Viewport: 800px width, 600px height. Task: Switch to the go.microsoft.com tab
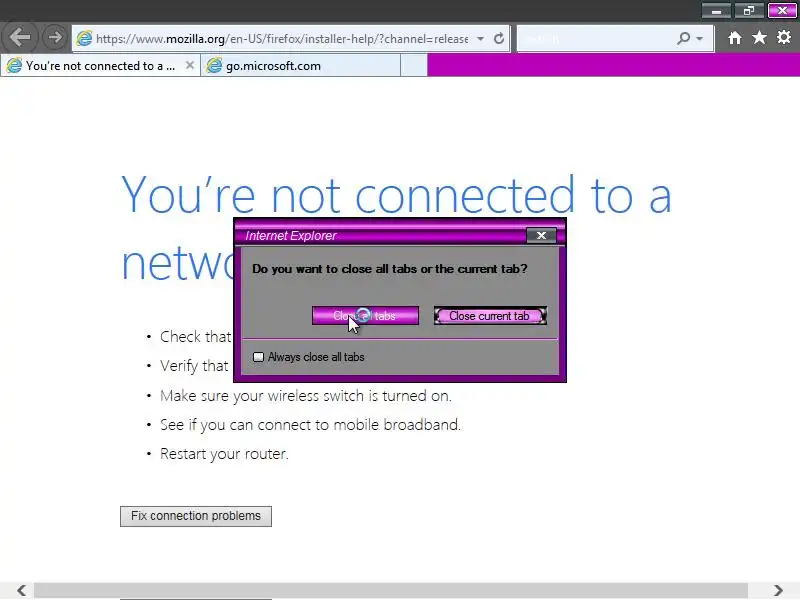301,66
